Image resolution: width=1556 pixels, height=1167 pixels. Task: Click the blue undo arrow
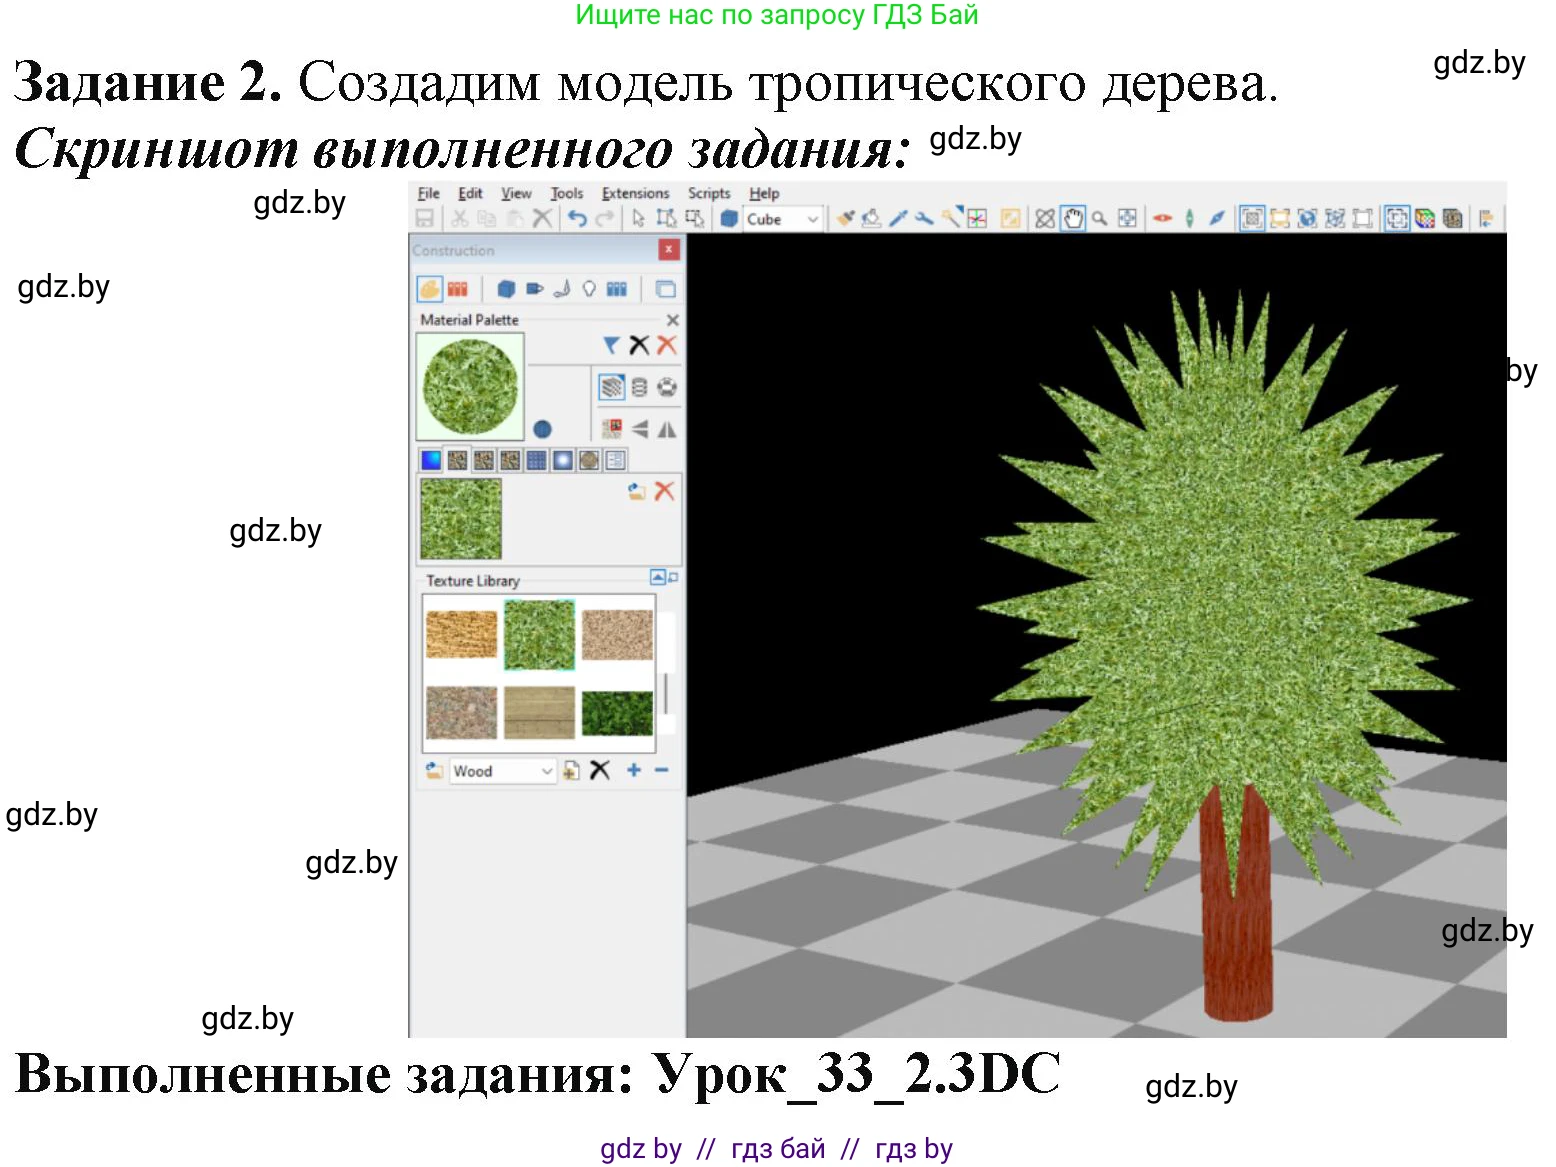point(577,218)
